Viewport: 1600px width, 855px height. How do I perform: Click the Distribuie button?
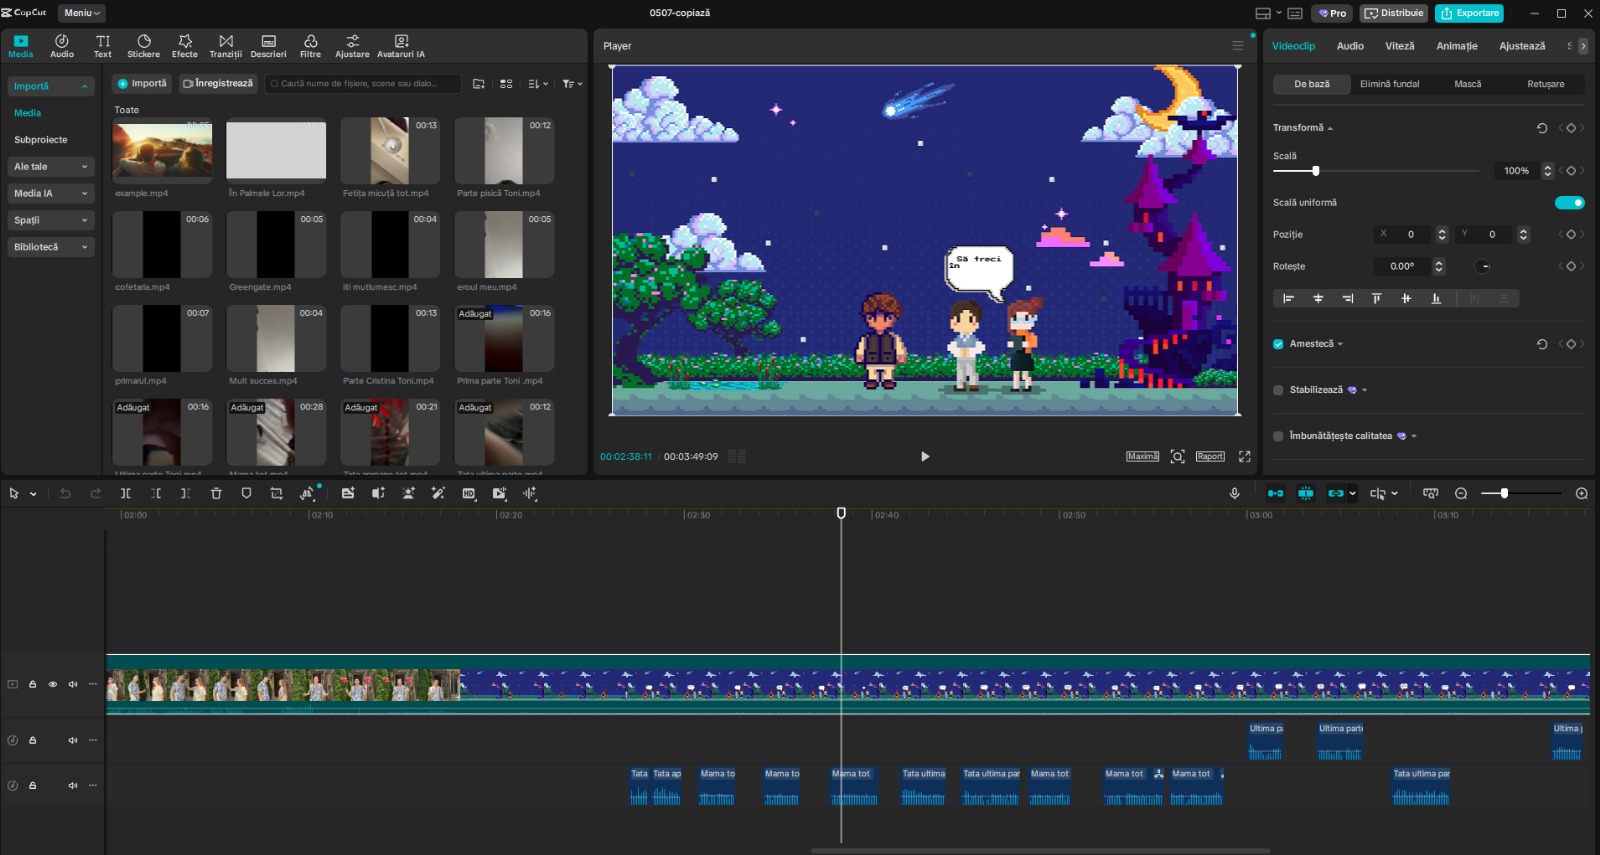[x=1394, y=13]
